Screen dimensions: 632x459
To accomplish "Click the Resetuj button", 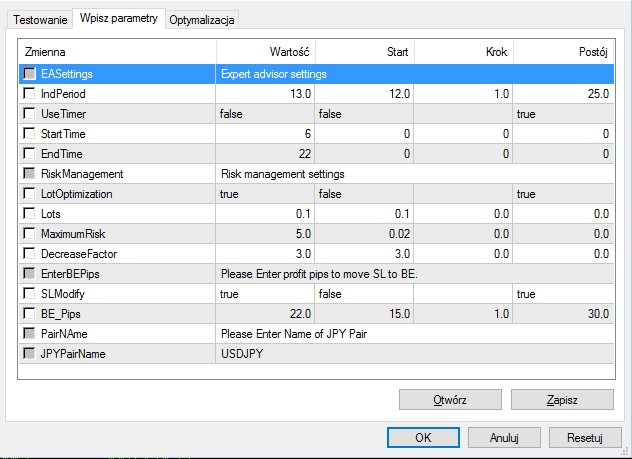I will (x=585, y=438).
